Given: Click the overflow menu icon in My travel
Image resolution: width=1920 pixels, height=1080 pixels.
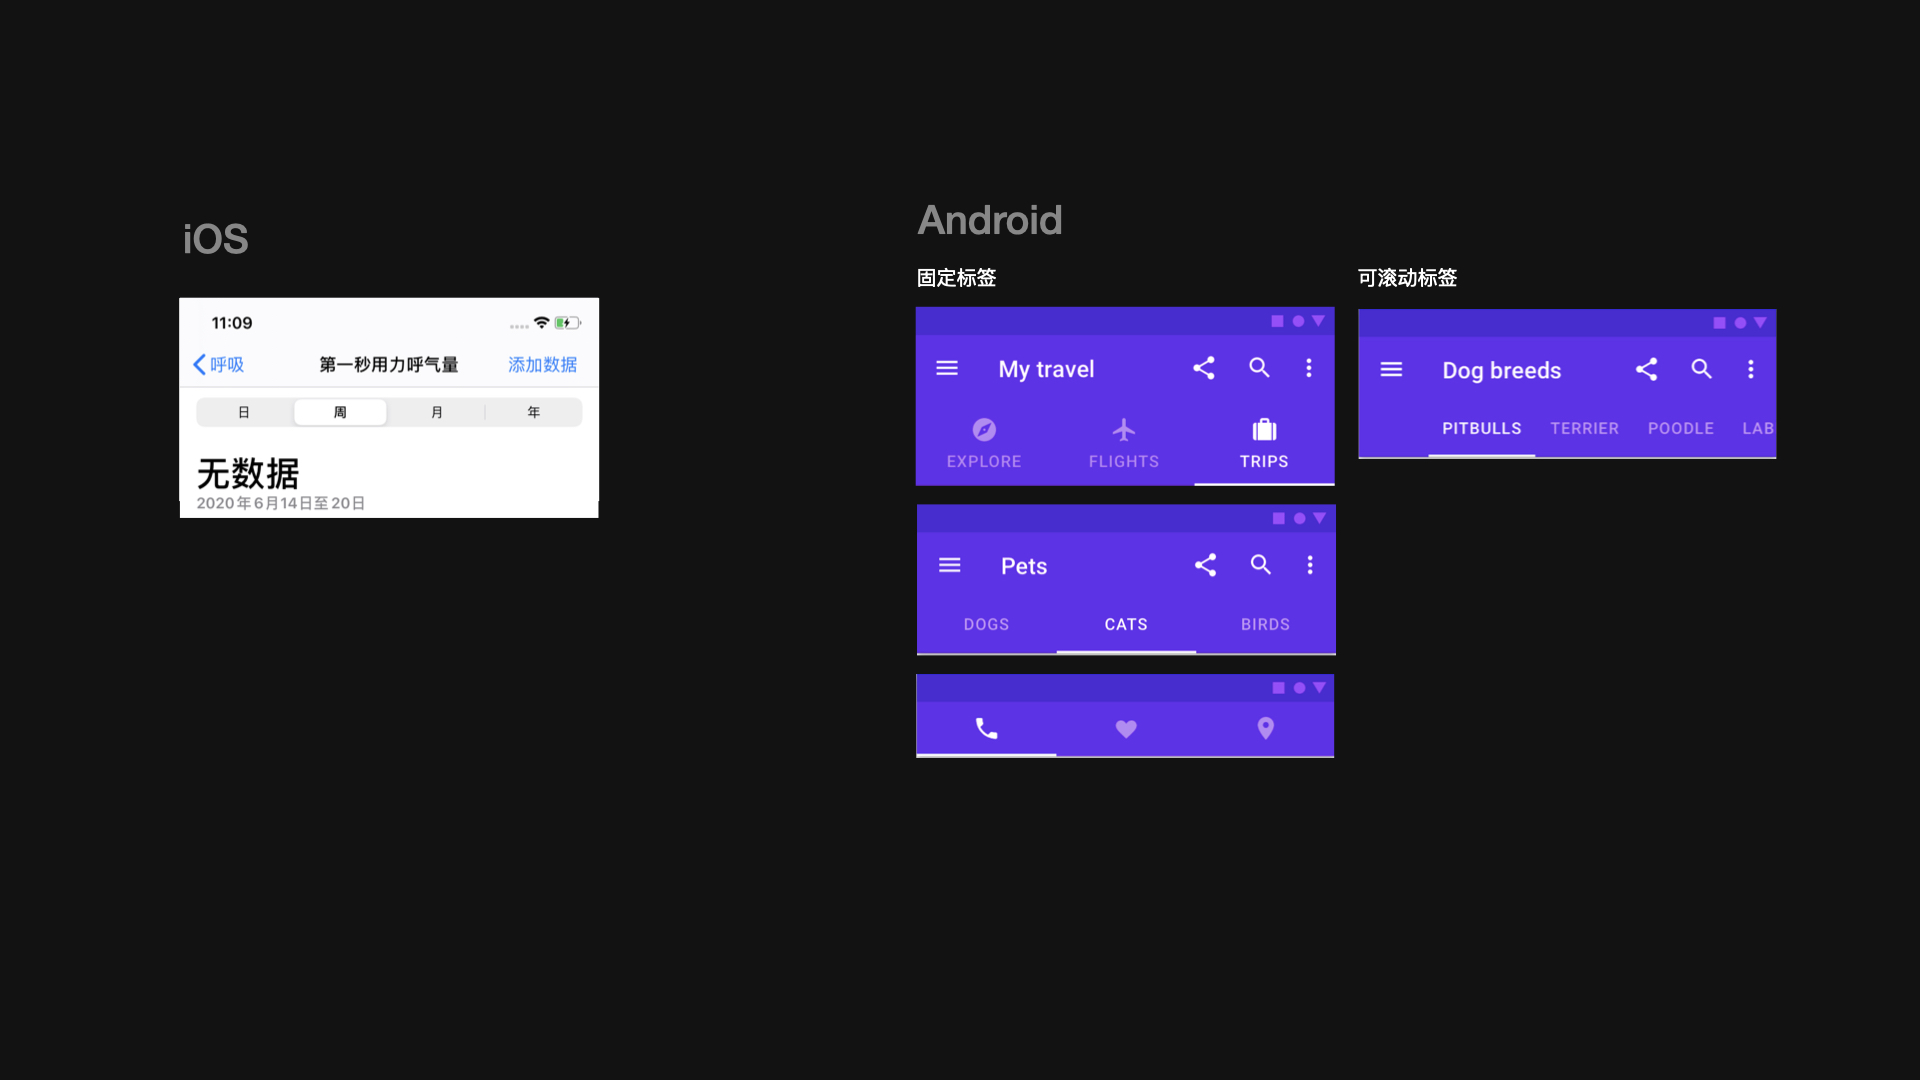Looking at the screenshot, I should 1309,368.
